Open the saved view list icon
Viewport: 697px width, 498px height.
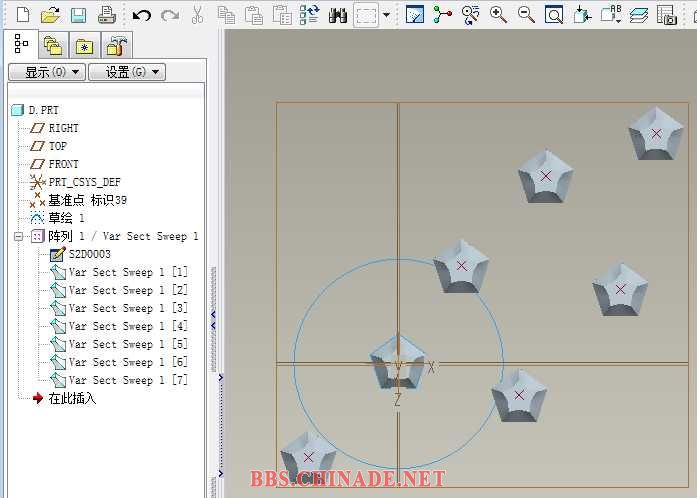tap(611, 15)
